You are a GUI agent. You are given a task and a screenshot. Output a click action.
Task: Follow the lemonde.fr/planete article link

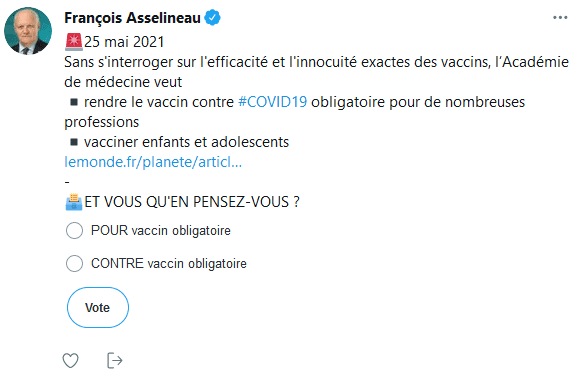coord(153,162)
